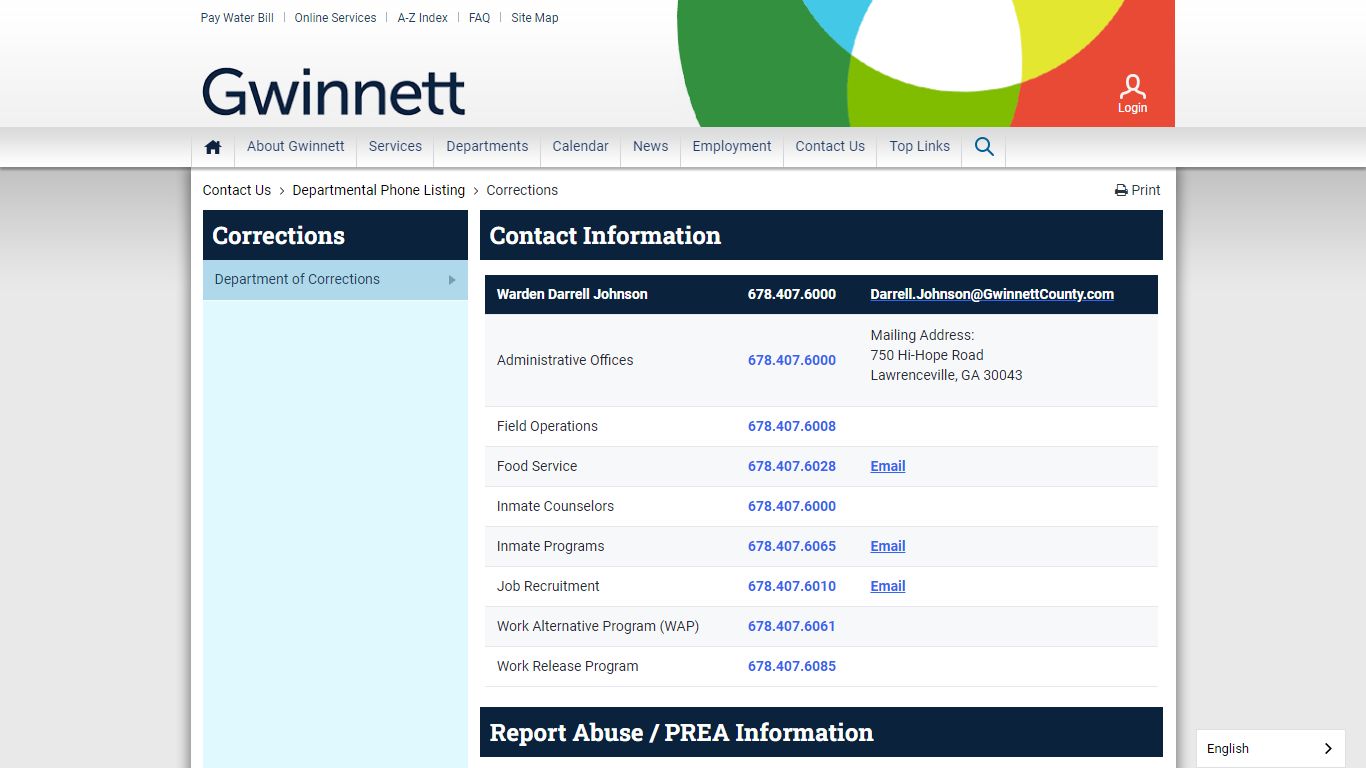The image size is (1366, 768).
Task: Select the Corrections breadcrumb text
Action: (x=522, y=190)
